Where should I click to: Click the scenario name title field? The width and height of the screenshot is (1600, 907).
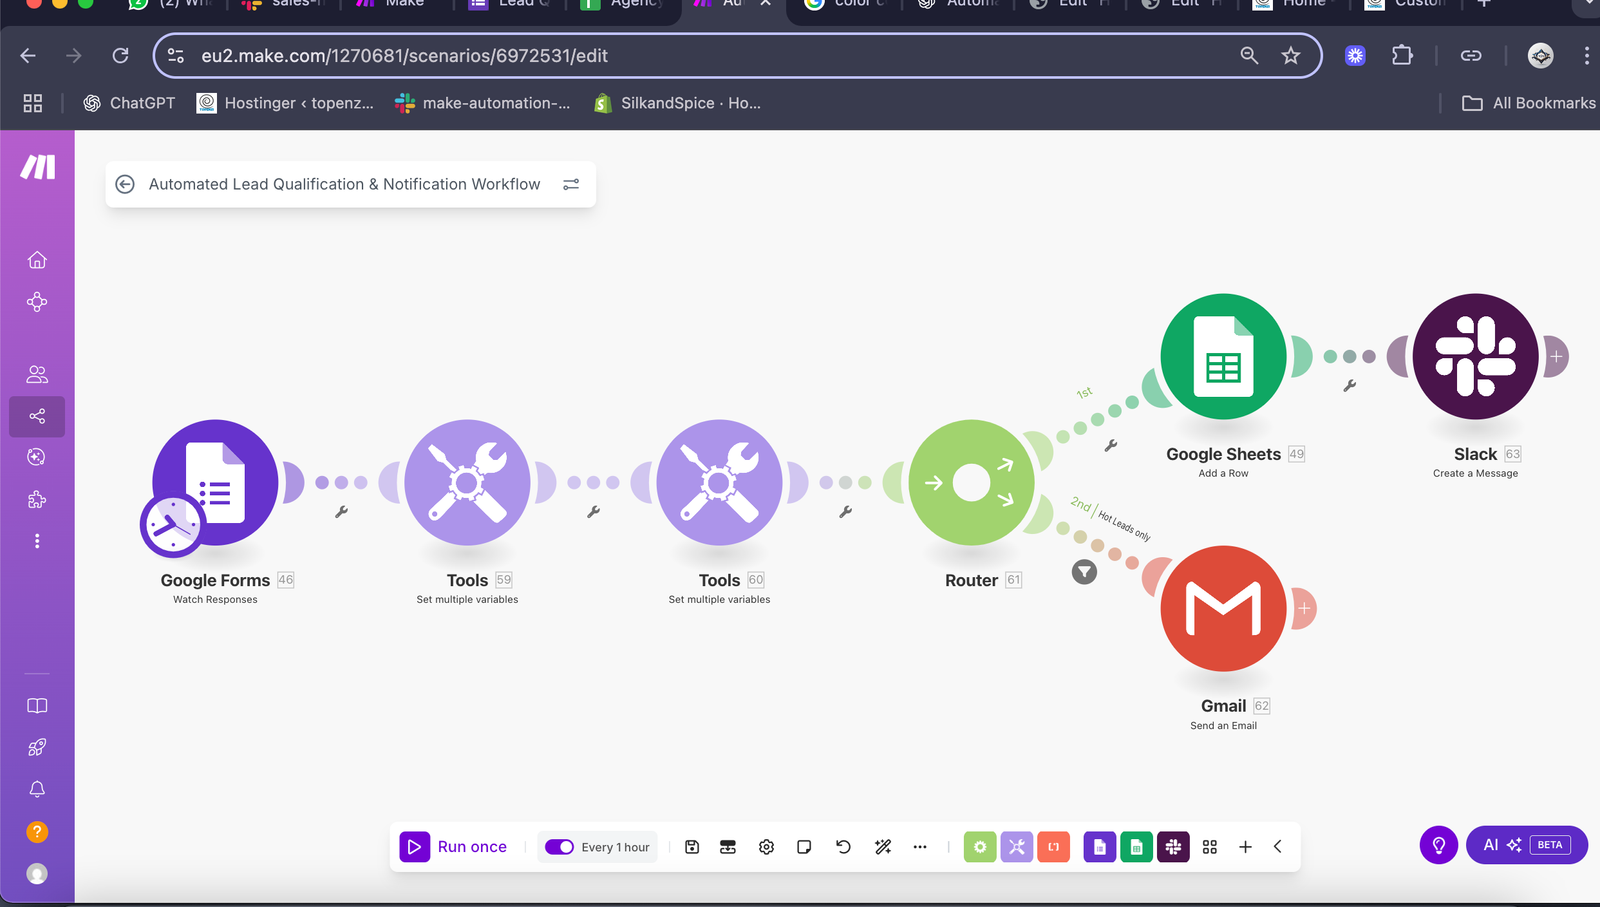pos(344,184)
